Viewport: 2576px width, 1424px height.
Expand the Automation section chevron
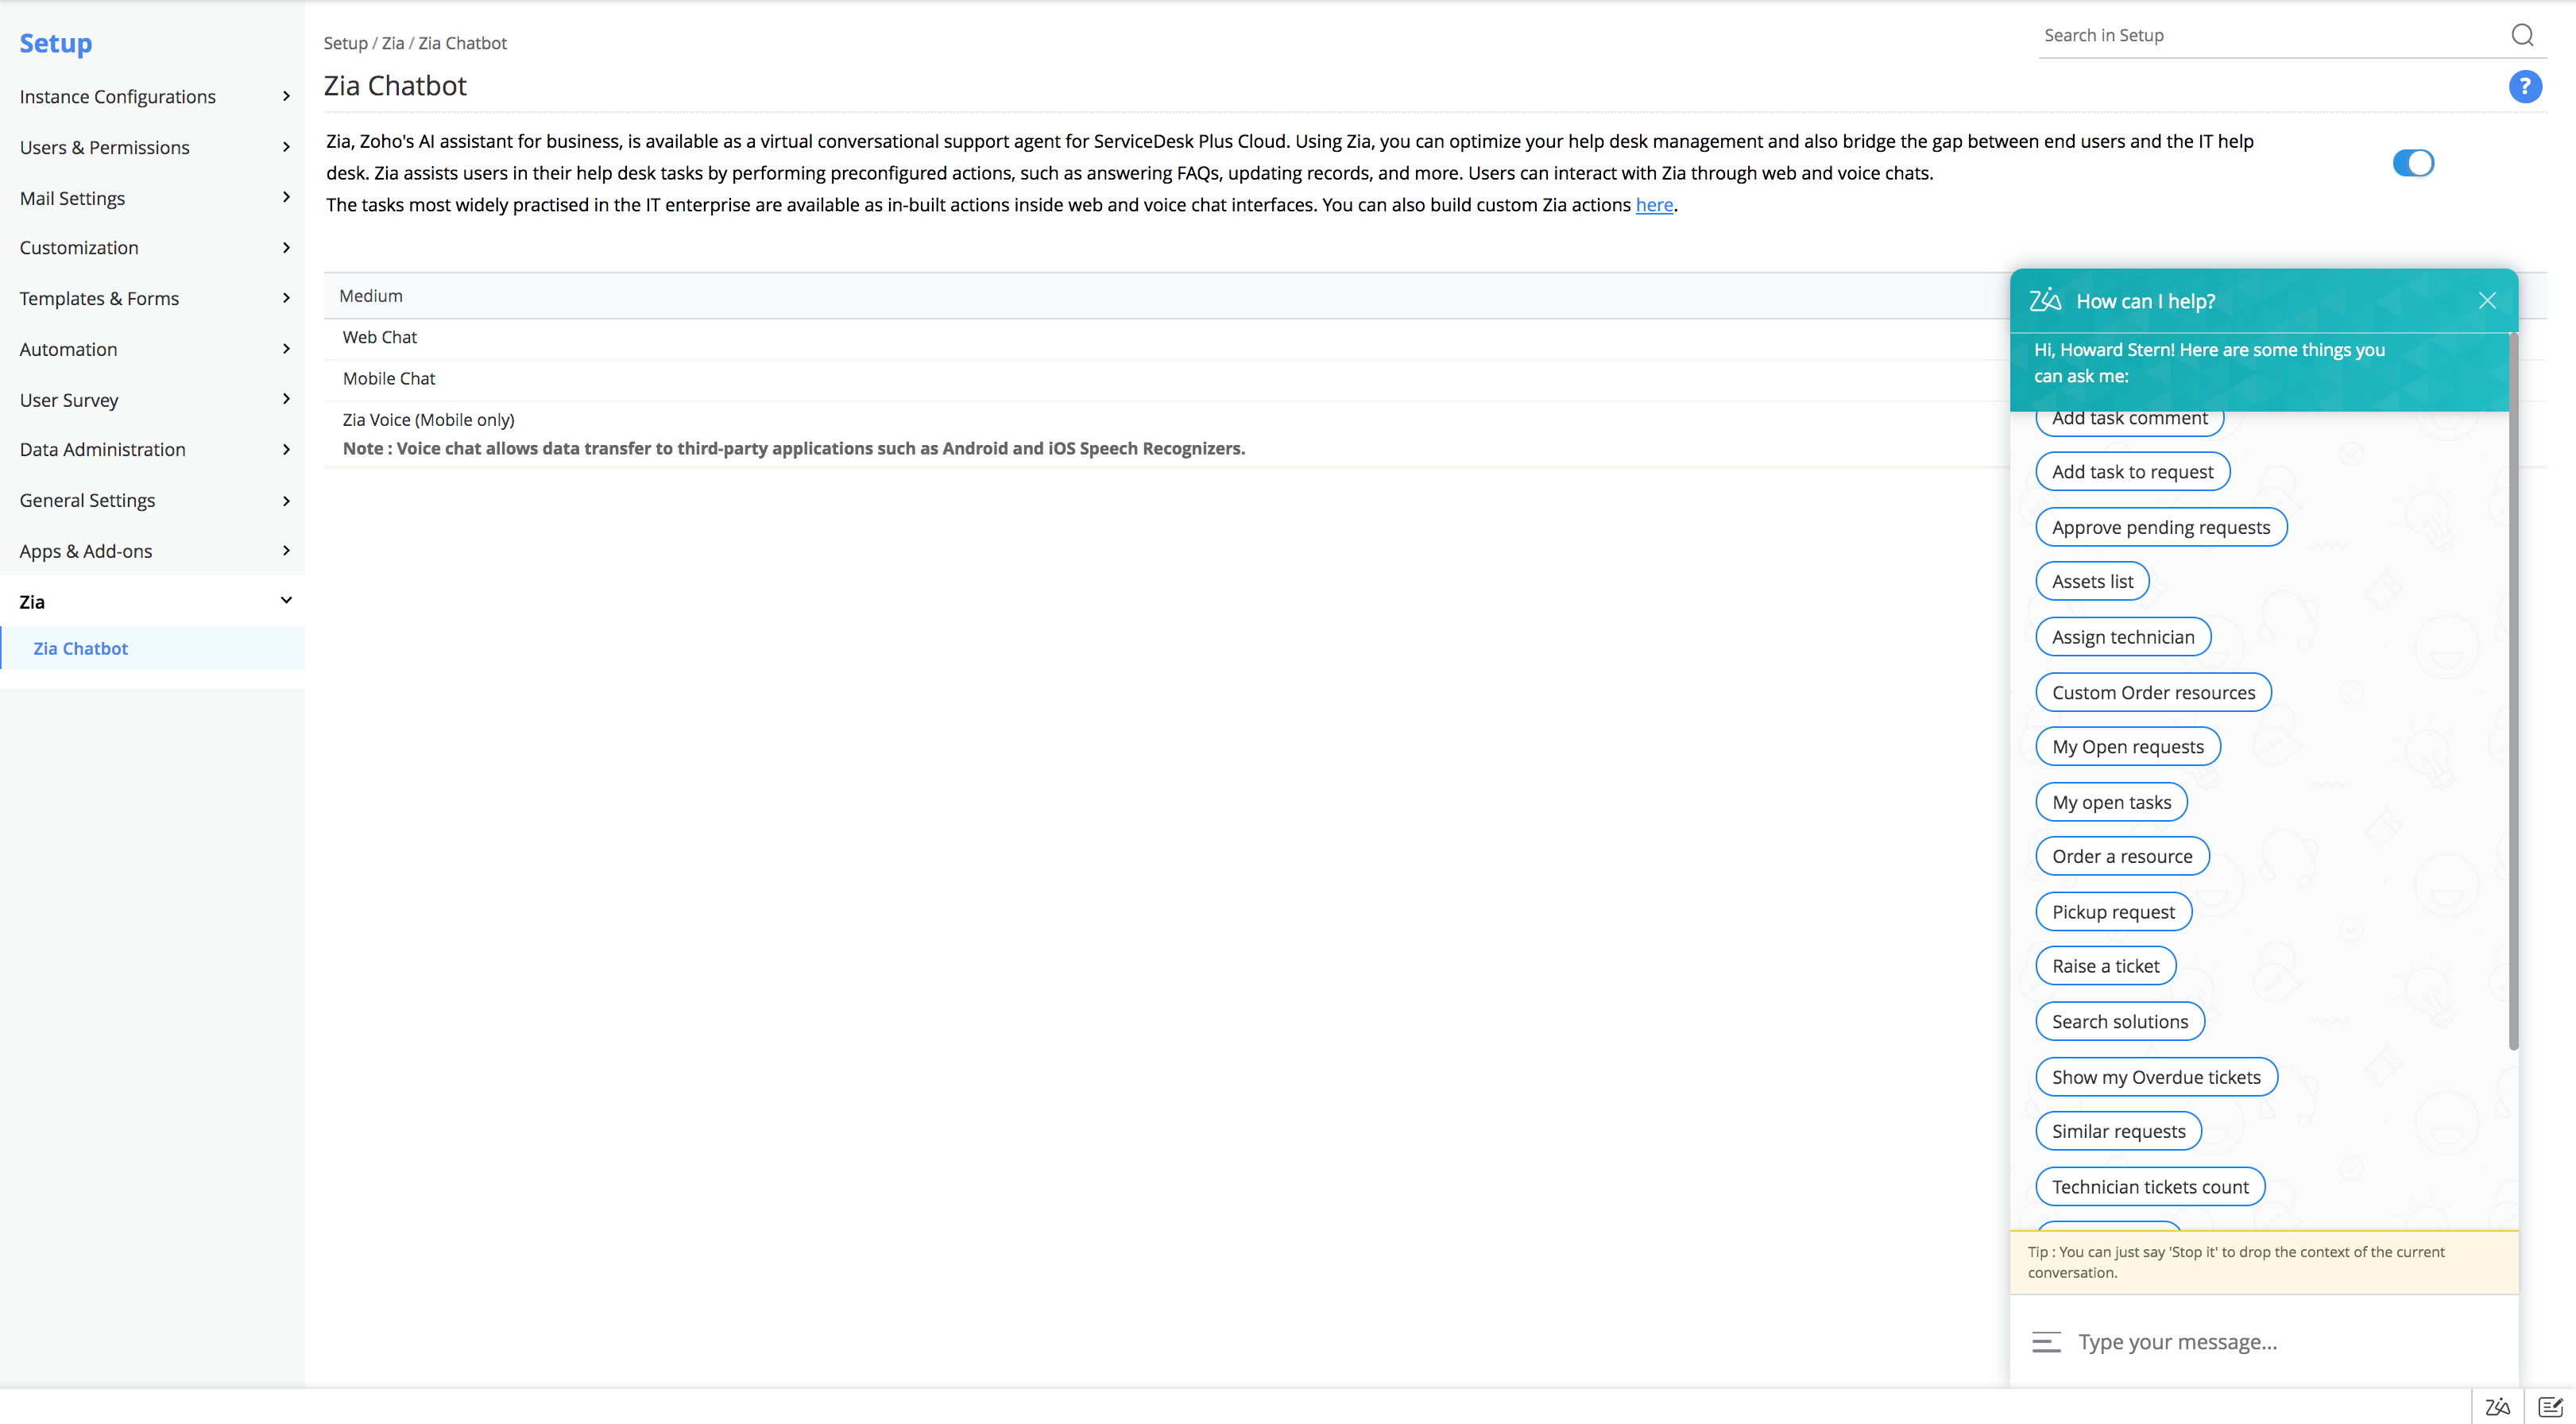[286, 349]
